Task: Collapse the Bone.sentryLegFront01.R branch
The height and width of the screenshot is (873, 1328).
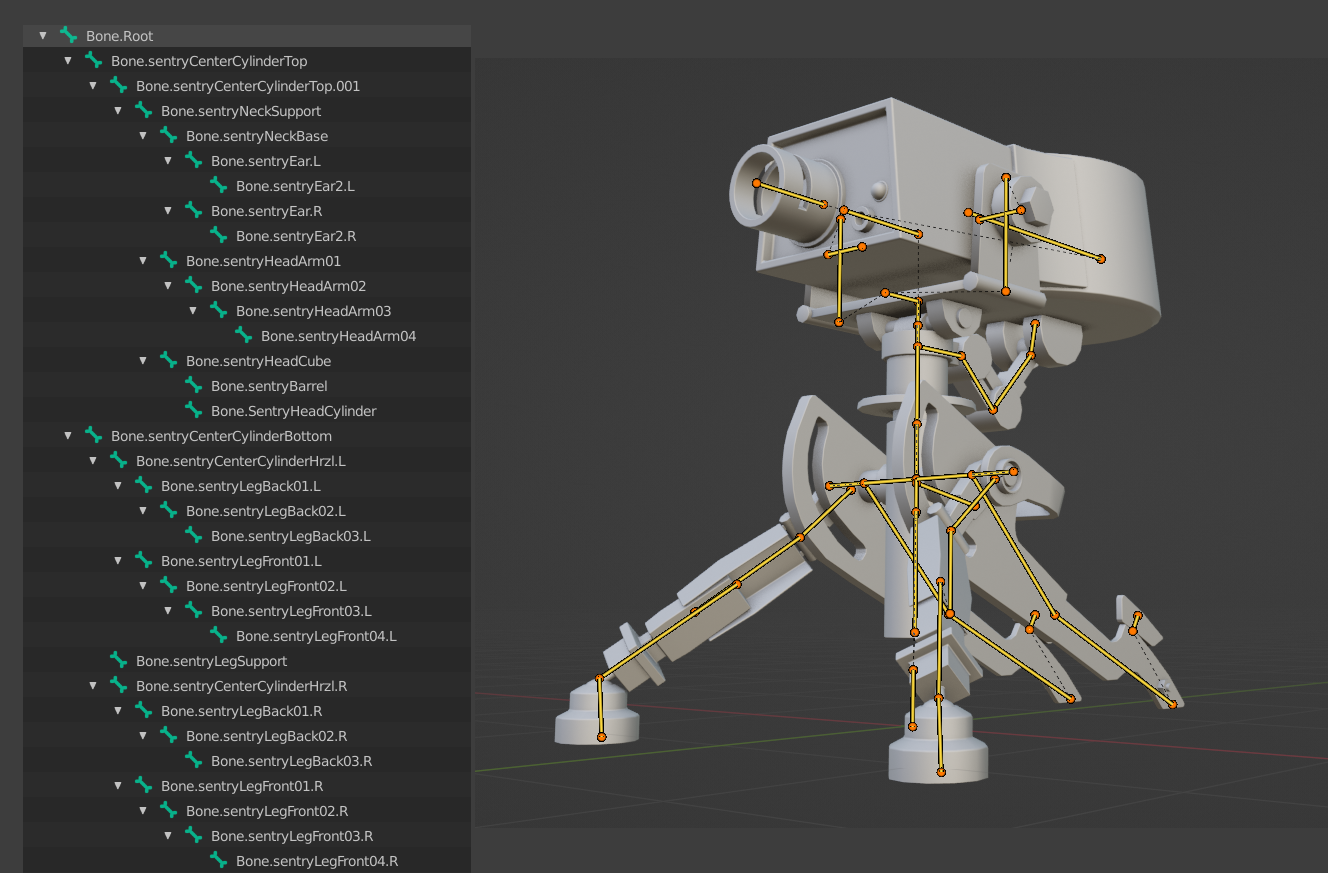Action: 118,785
